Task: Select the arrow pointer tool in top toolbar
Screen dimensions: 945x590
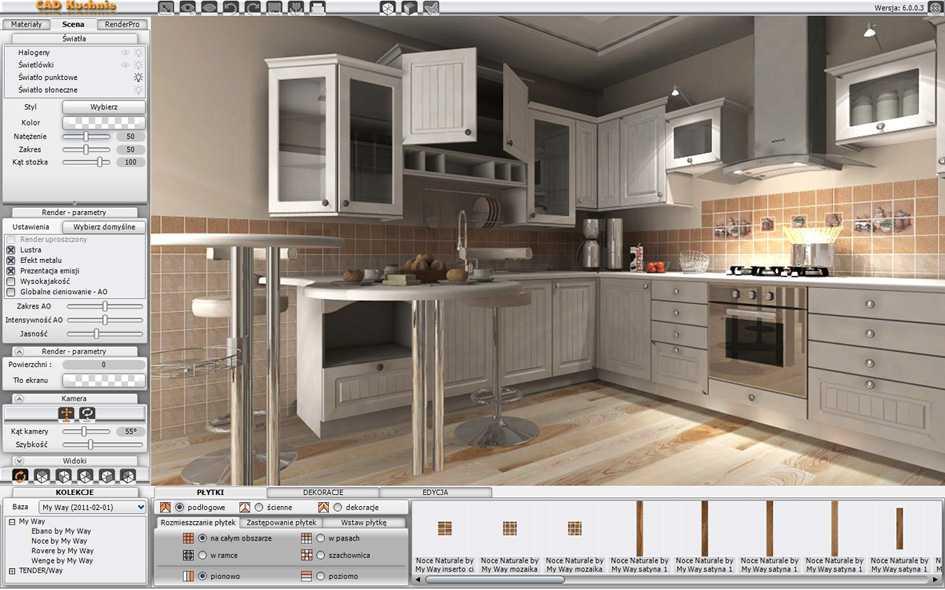Action: 166,8
